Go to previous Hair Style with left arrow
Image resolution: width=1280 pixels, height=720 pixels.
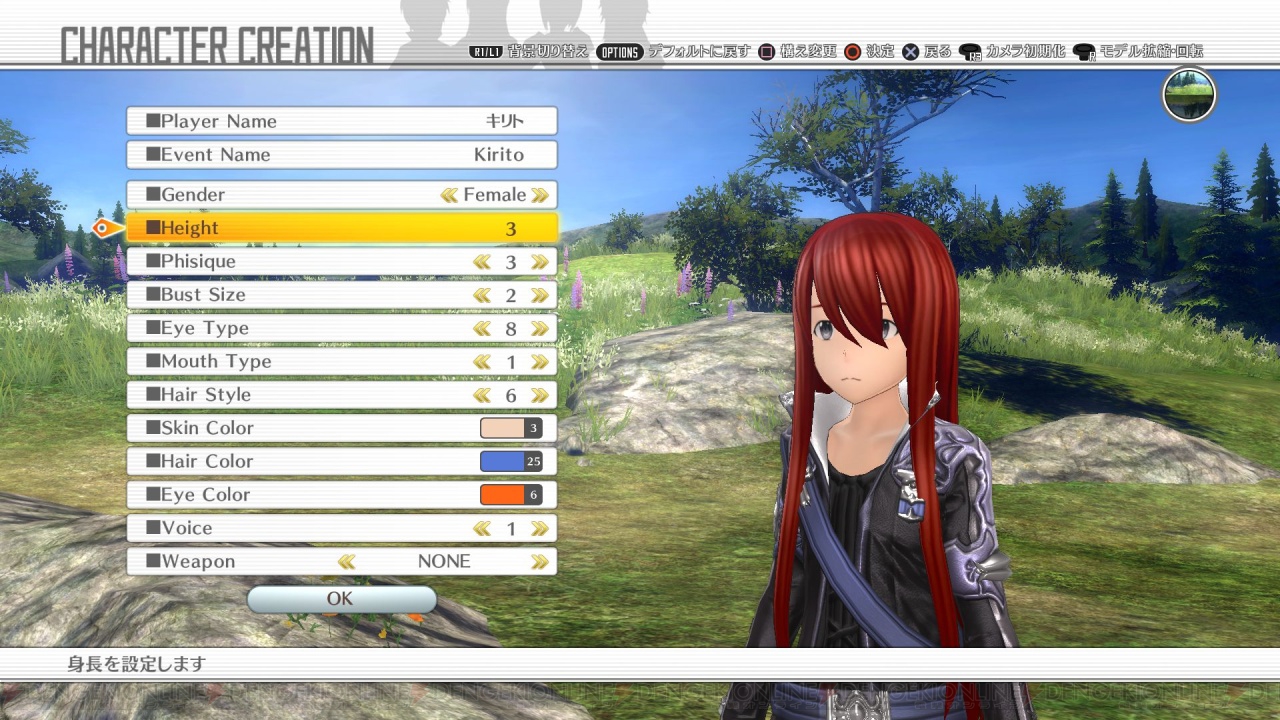pos(482,395)
